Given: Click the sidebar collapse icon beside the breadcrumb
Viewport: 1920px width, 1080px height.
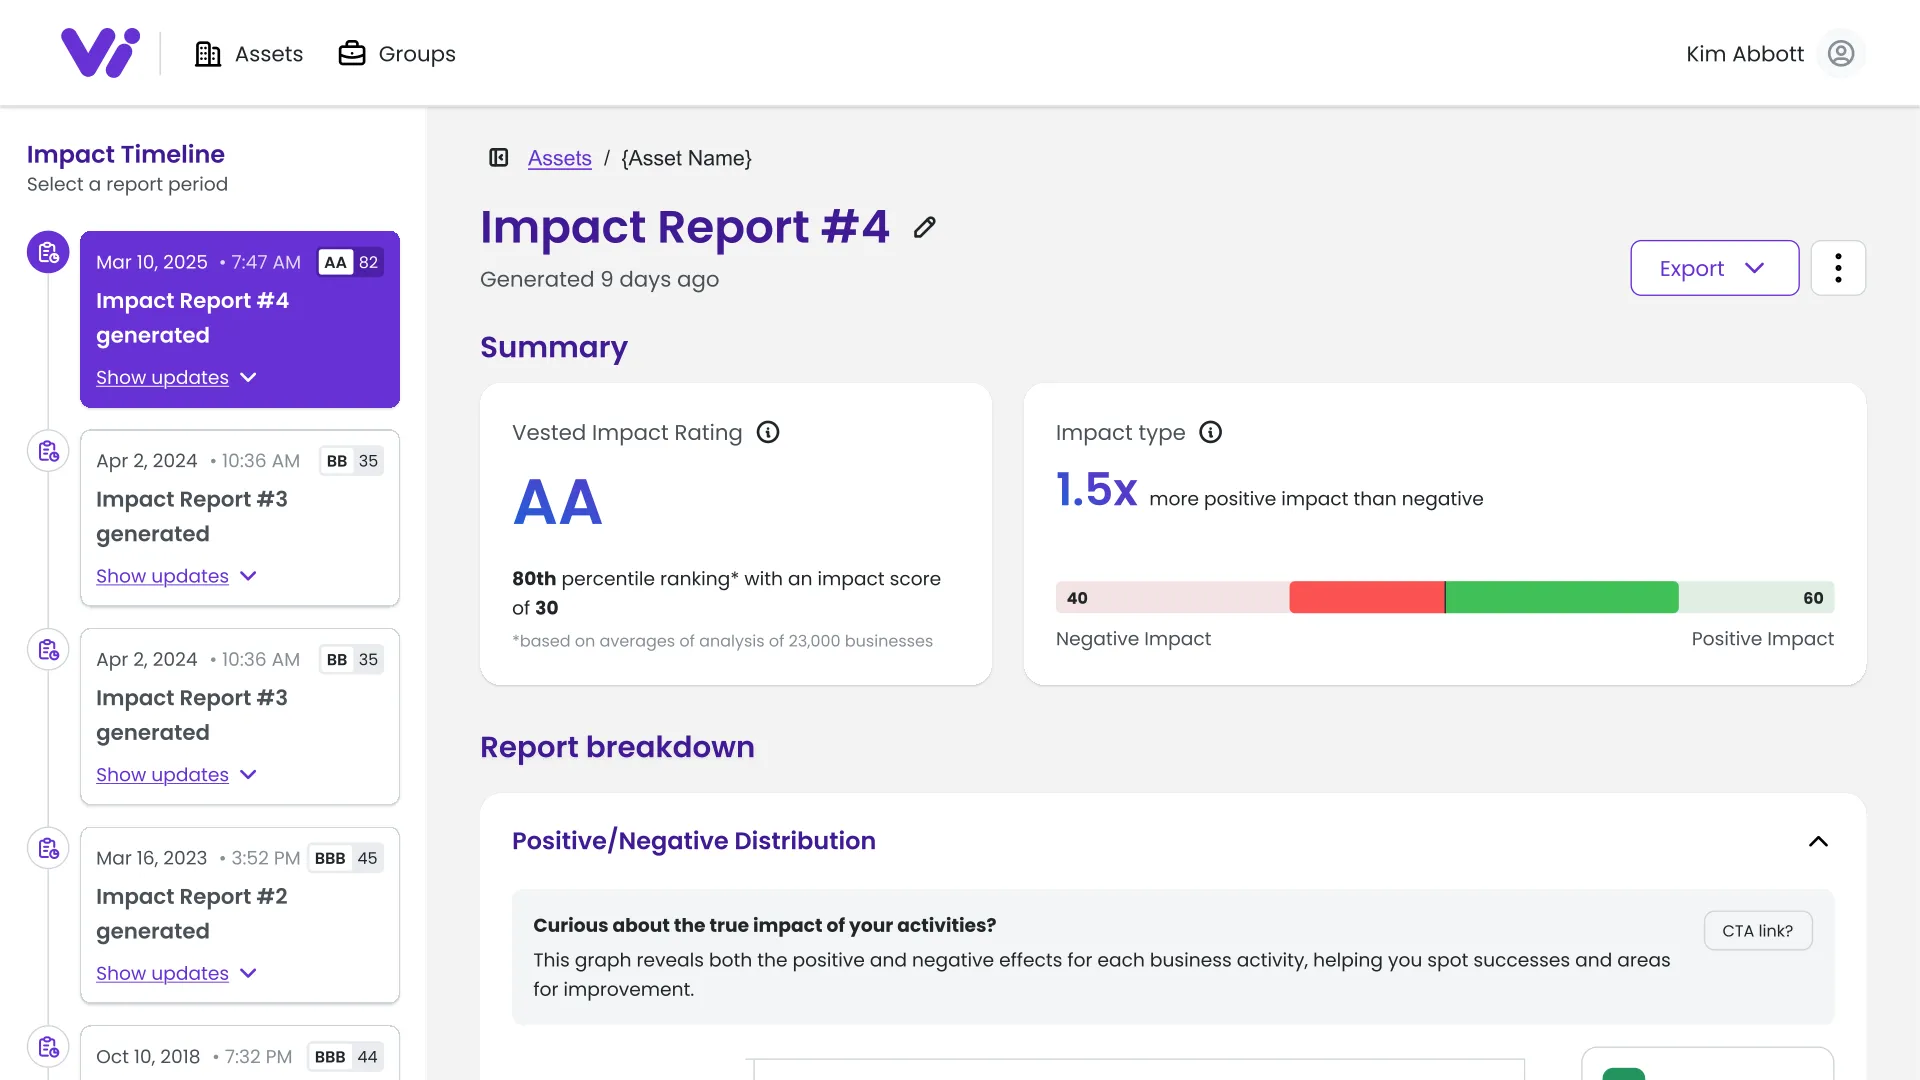Looking at the screenshot, I should coord(498,158).
